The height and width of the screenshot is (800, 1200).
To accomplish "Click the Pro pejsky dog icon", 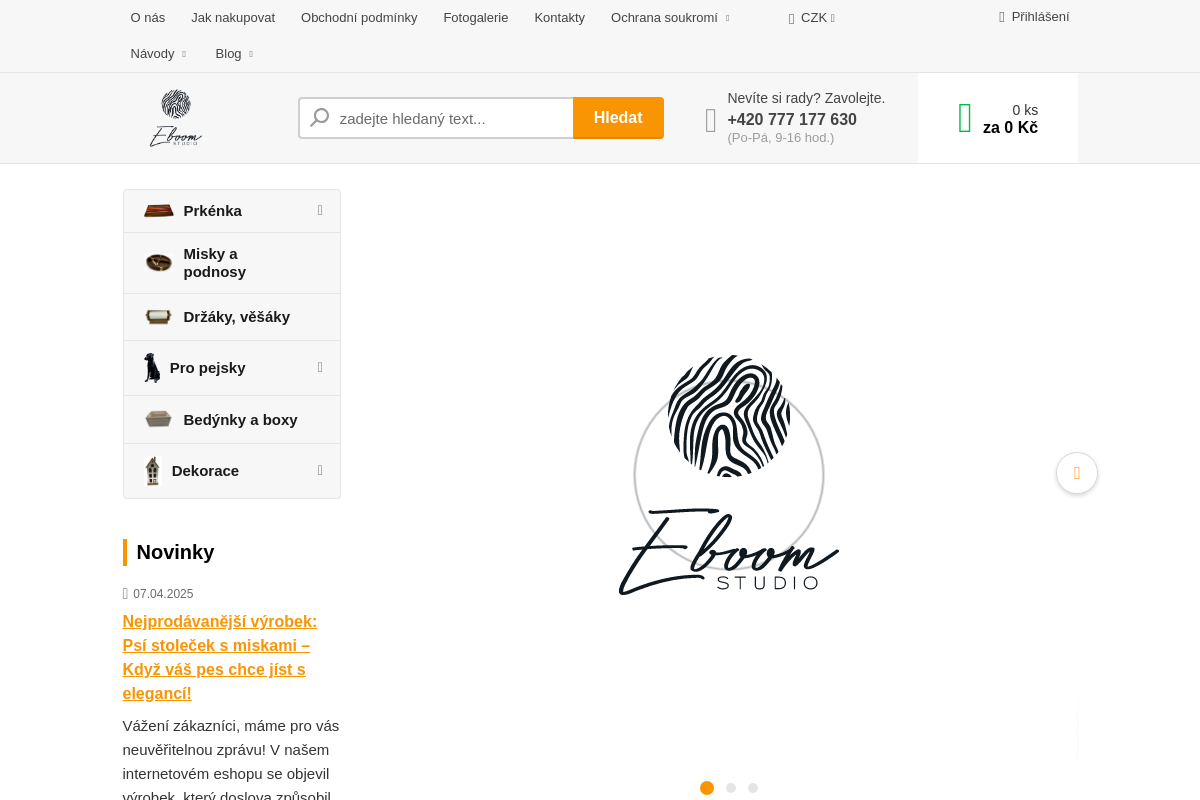I will 151,368.
